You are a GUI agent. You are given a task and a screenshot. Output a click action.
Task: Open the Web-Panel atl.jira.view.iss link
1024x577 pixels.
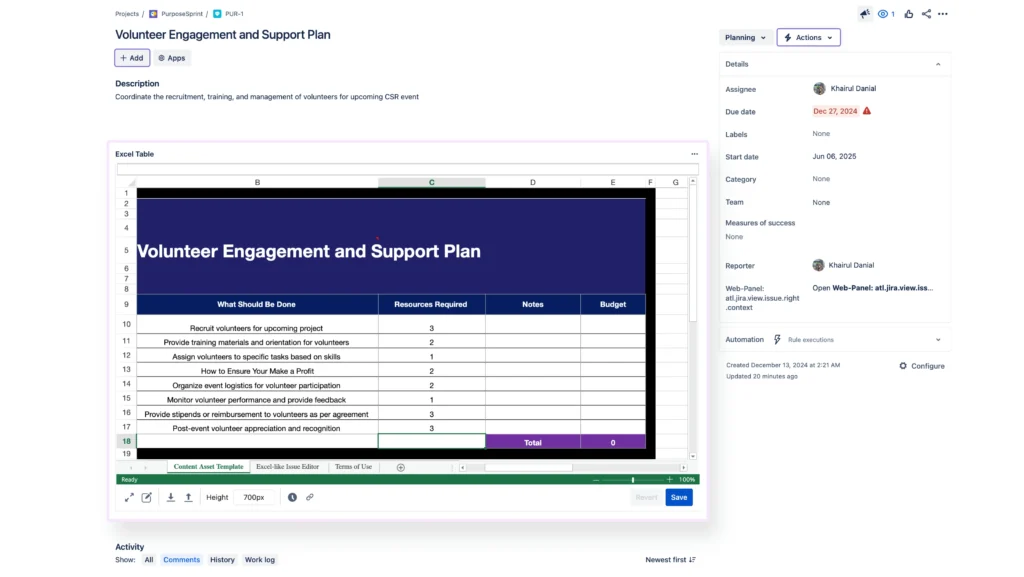pos(872,288)
